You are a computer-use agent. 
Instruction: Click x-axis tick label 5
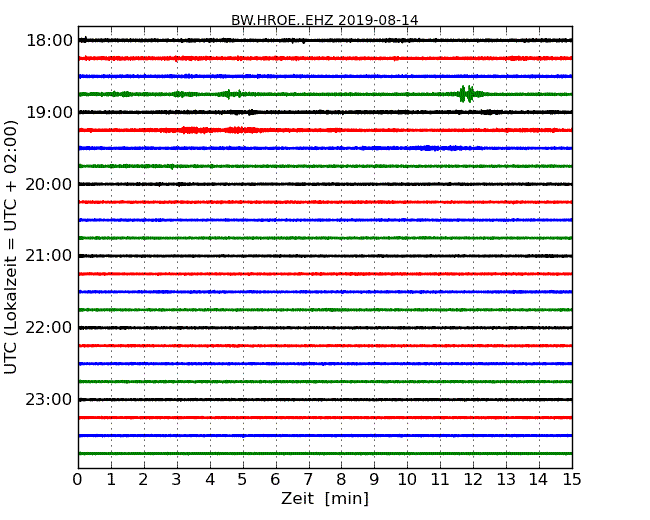pyautogui.click(x=243, y=480)
